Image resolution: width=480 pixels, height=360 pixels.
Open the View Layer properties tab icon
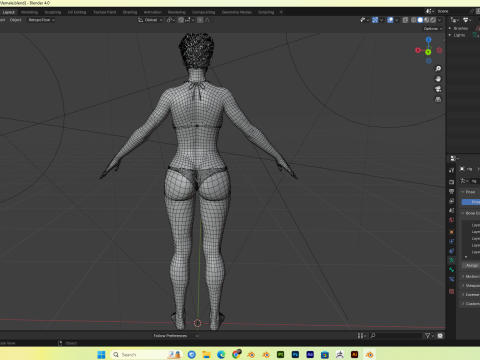451,201
